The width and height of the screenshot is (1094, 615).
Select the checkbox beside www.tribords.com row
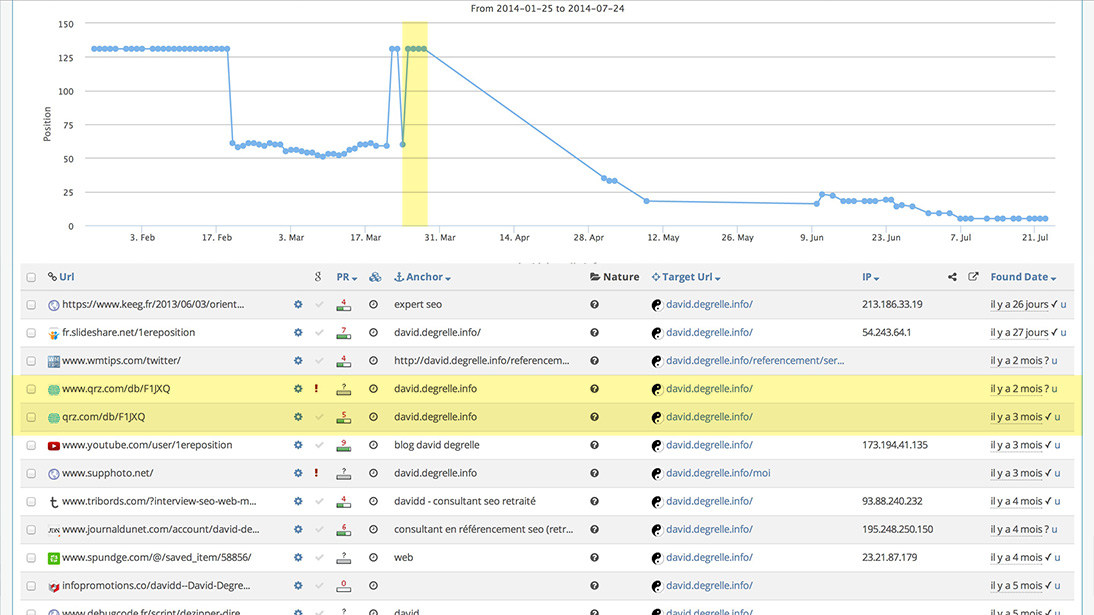point(31,501)
